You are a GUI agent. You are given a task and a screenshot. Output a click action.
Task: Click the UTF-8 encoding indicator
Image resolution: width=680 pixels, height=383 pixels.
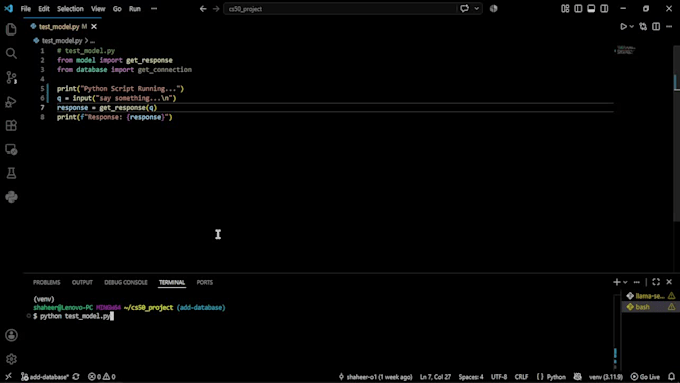pyautogui.click(x=499, y=376)
